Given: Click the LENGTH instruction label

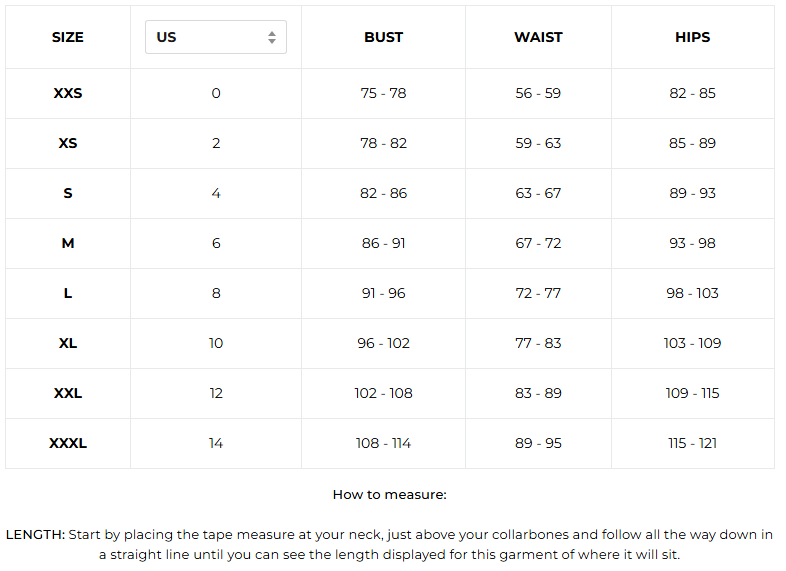Looking at the screenshot, I should pyautogui.click(x=35, y=535).
